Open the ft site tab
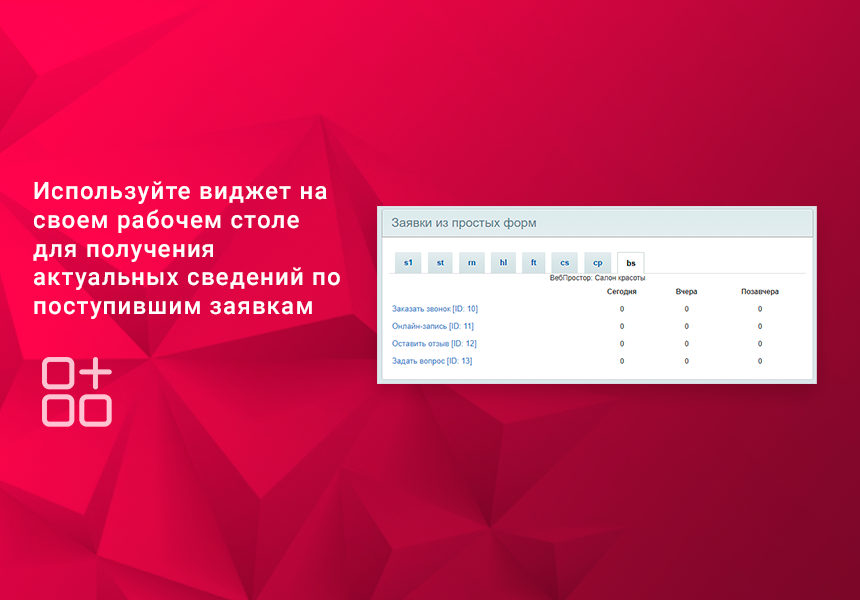The height and width of the screenshot is (600, 860). (534, 263)
